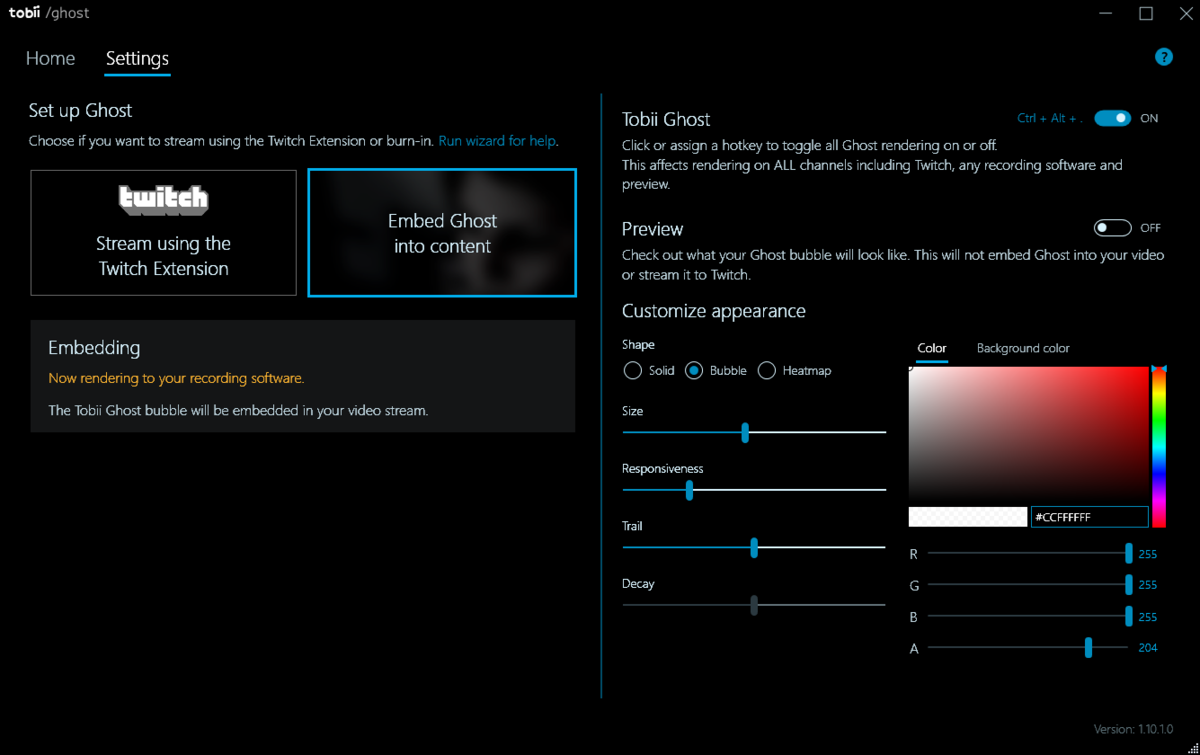Click the Customize appearance heading

click(x=714, y=311)
